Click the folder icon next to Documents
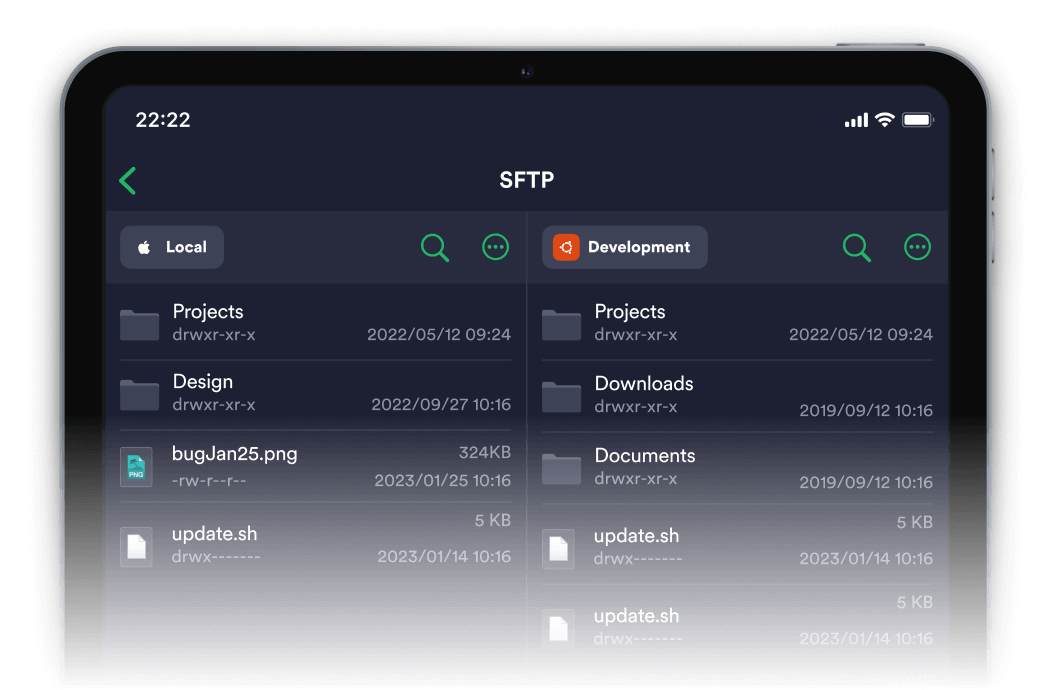This screenshot has height=690, width=1052. tap(561, 466)
